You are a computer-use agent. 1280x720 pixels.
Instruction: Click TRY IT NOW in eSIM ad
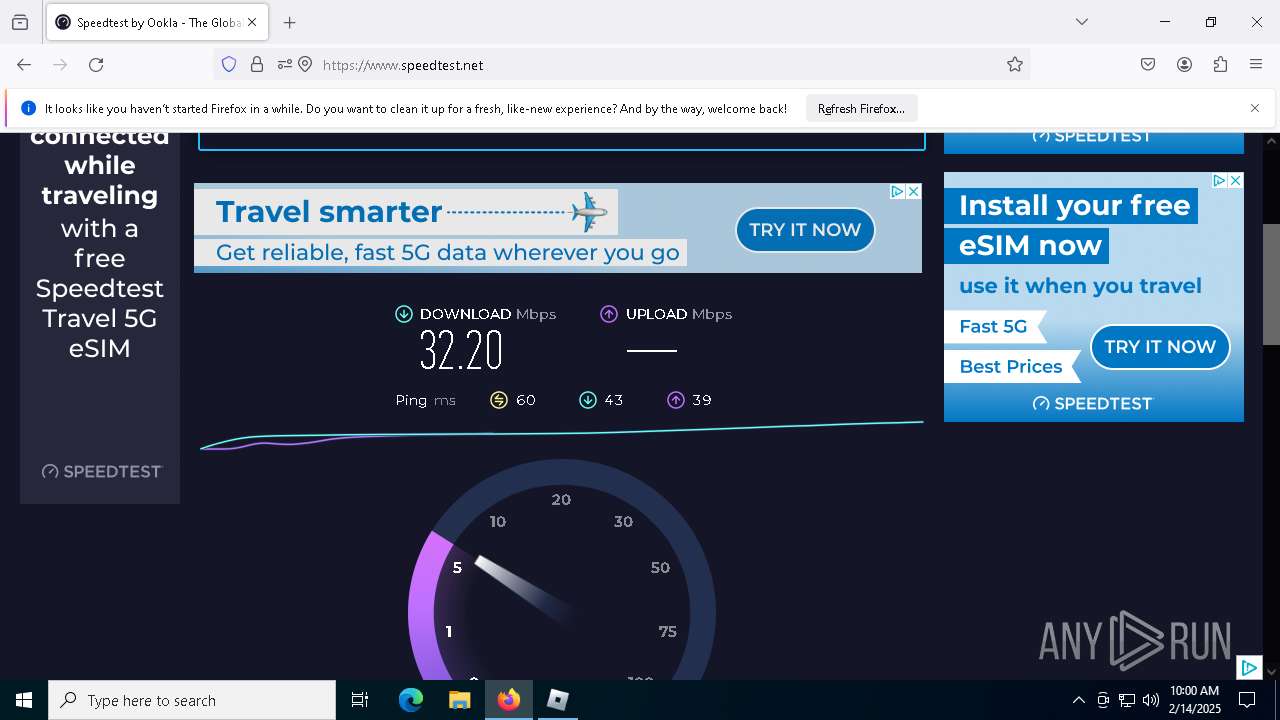pos(1160,347)
